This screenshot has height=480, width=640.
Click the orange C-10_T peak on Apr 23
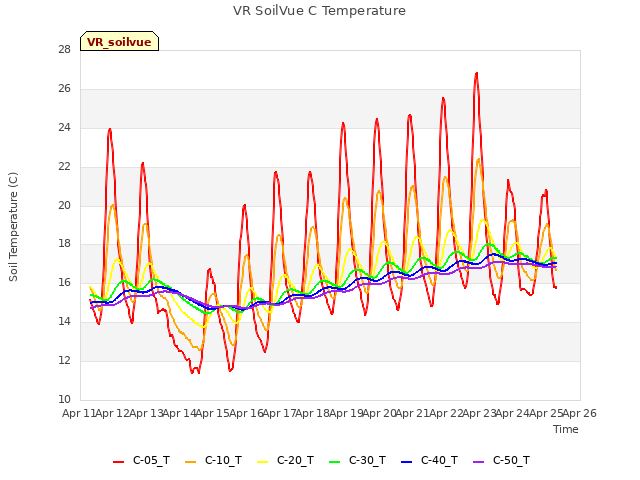pyautogui.click(x=478, y=159)
